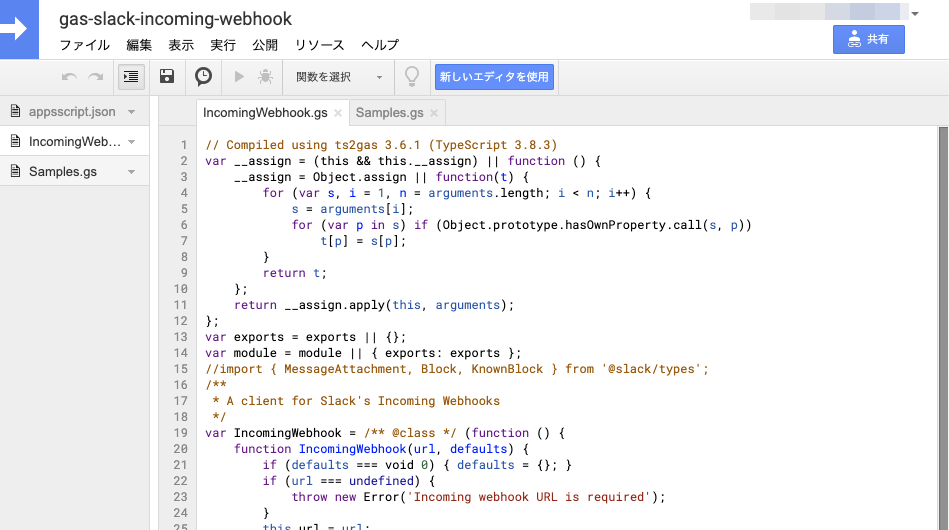949x530 pixels.
Task: Expand Samples.gs sidebar options arrow
Action: [x=131, y=172]
